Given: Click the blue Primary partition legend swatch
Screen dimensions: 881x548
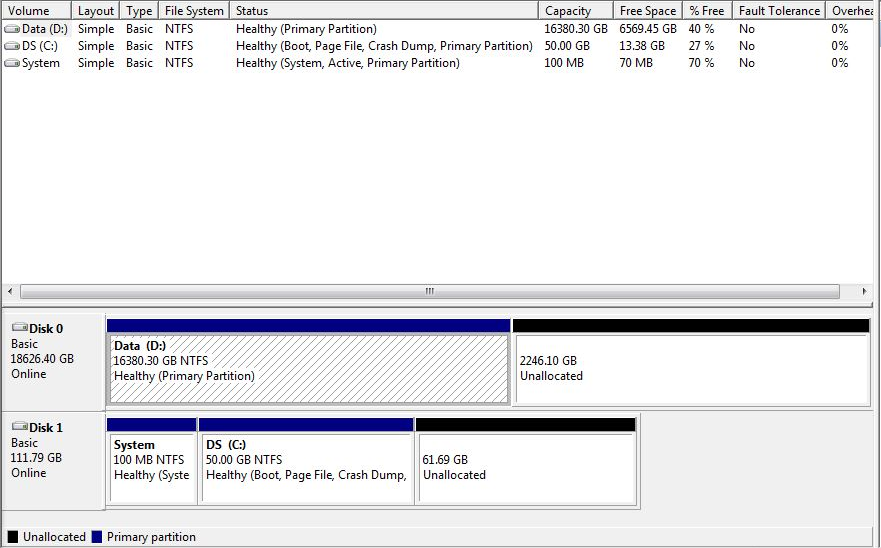Looking at the screenshot, I should click(97, 537).
